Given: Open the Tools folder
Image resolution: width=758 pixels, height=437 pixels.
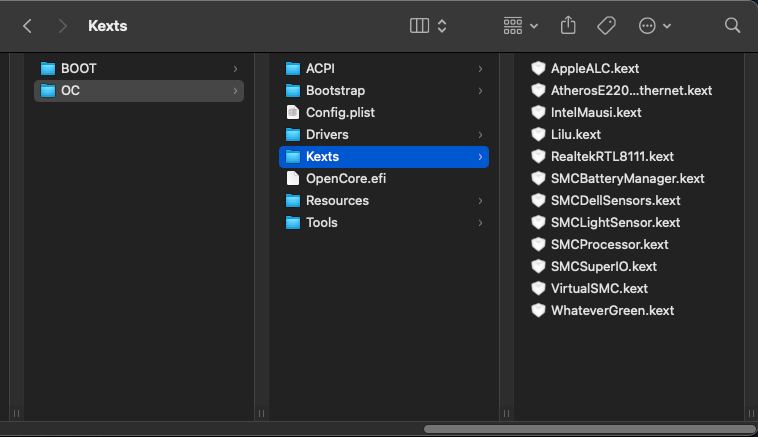Looking at the screenshot, I should pos(384,223).
